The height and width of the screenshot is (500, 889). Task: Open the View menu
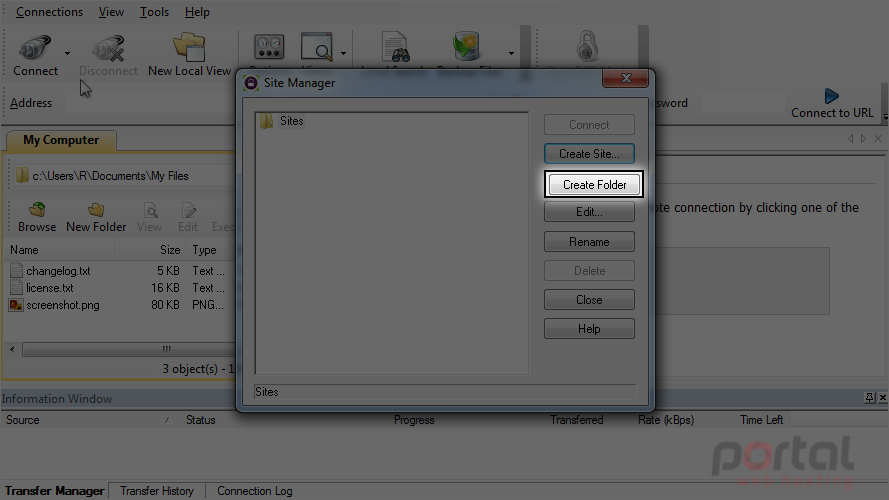(x=111, y=12)
